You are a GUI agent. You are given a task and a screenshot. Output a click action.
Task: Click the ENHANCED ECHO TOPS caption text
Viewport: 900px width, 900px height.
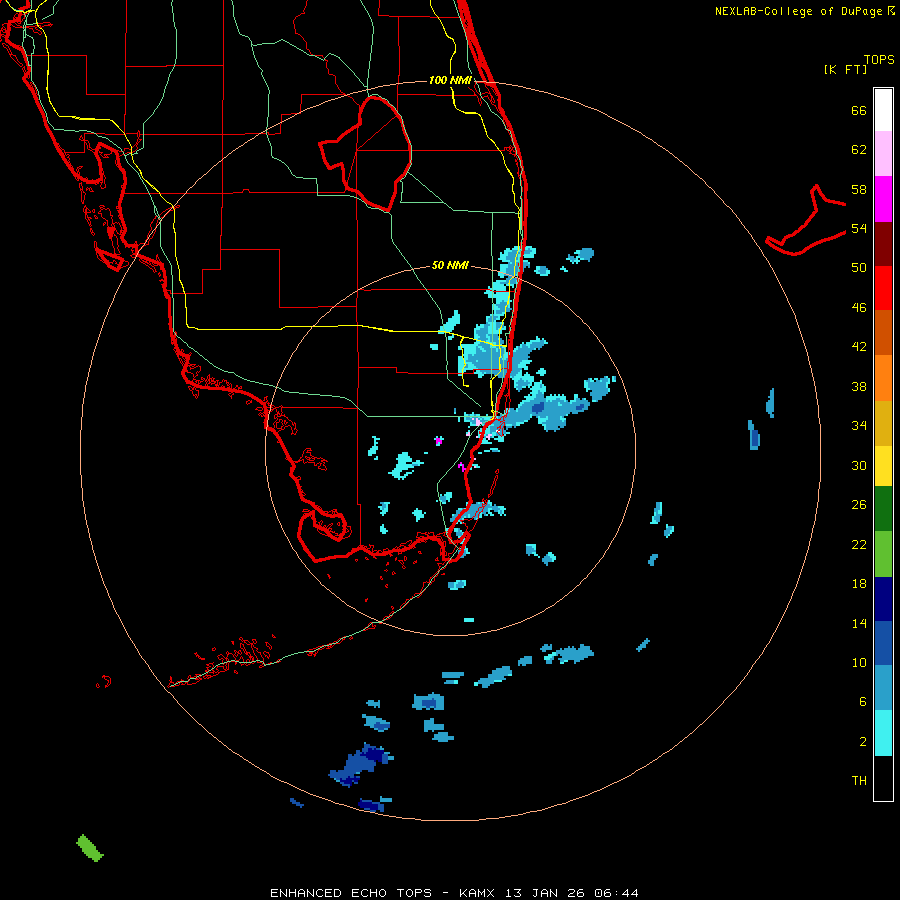[x=351, y=893]
